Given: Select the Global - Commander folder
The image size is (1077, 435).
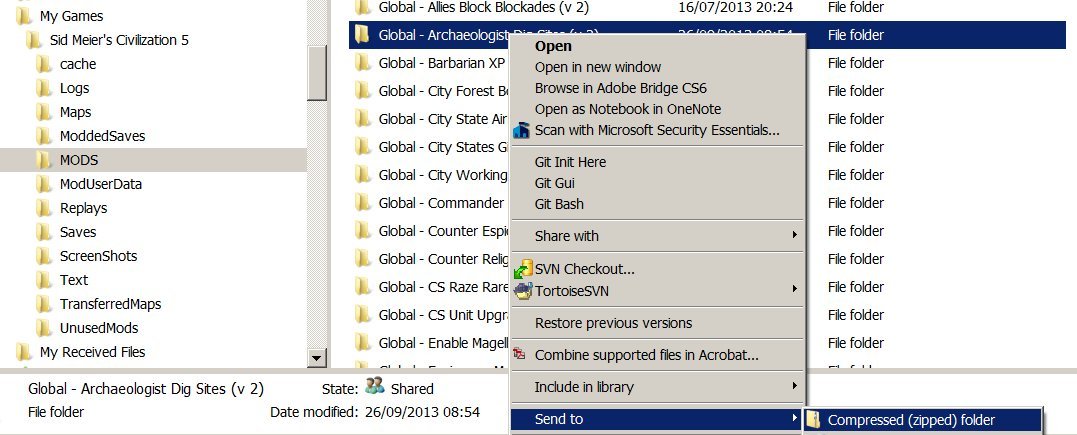Looking at the screenshot, I should (x=441, y=203).
